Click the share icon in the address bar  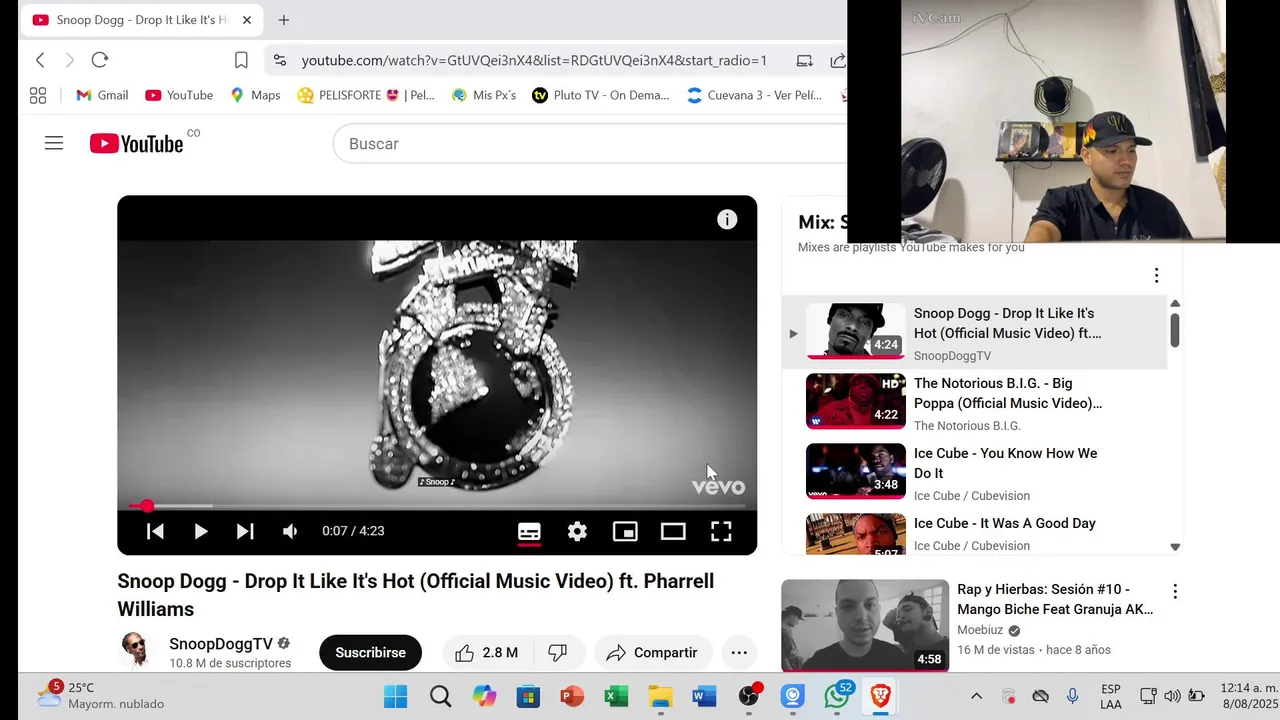click(x=837, y=60)
